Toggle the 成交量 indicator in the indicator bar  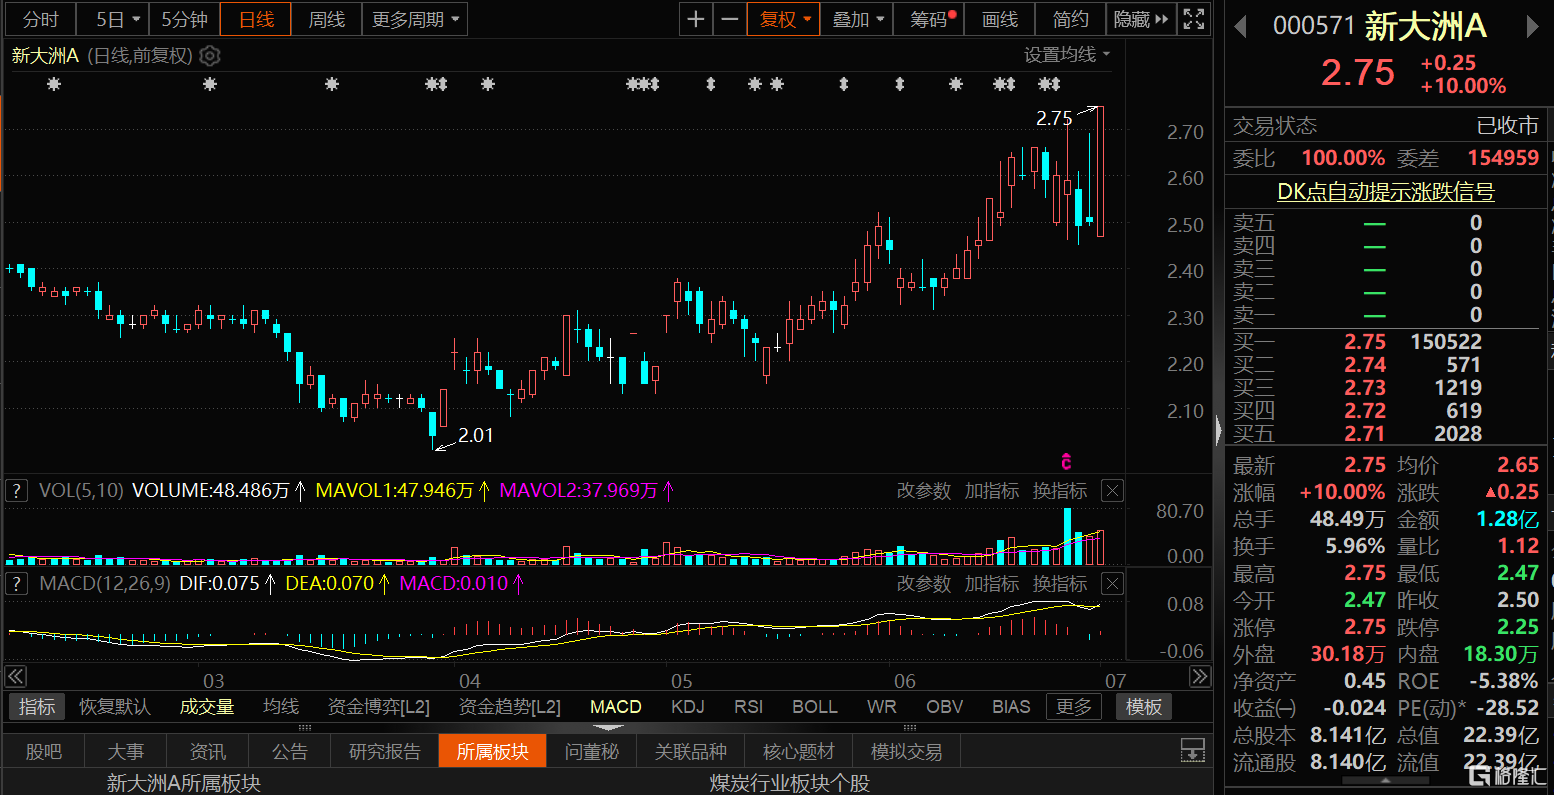click(x=207, y=707)
